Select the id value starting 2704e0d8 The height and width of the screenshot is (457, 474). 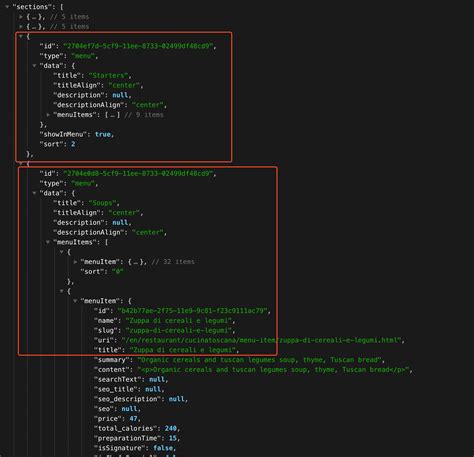tap(138, 173)
